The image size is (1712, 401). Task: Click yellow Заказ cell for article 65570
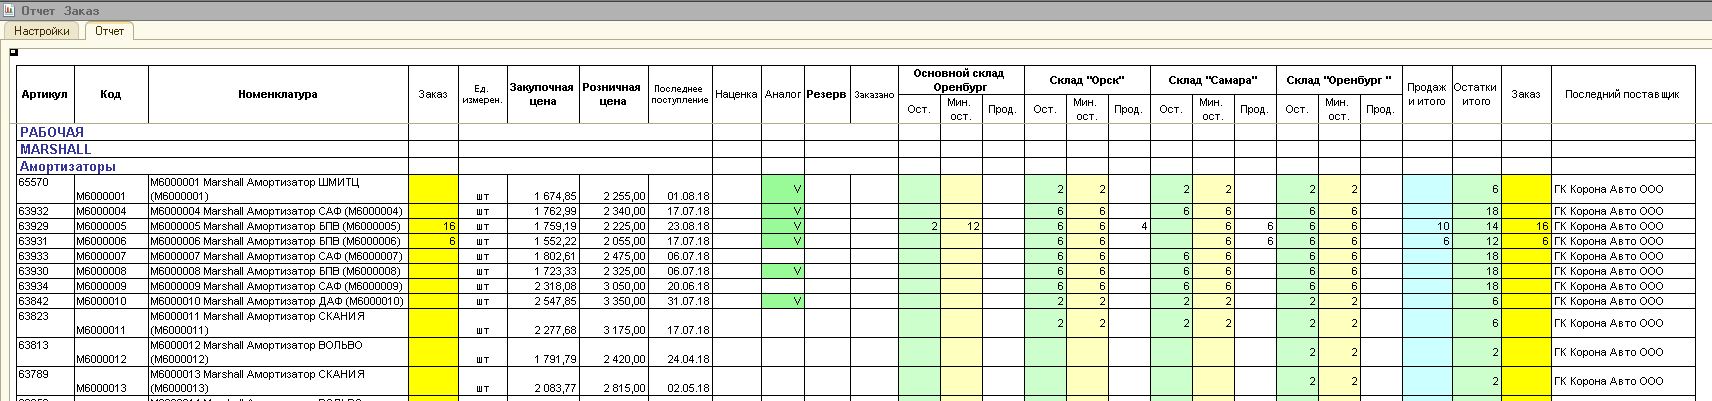point(433,189)
